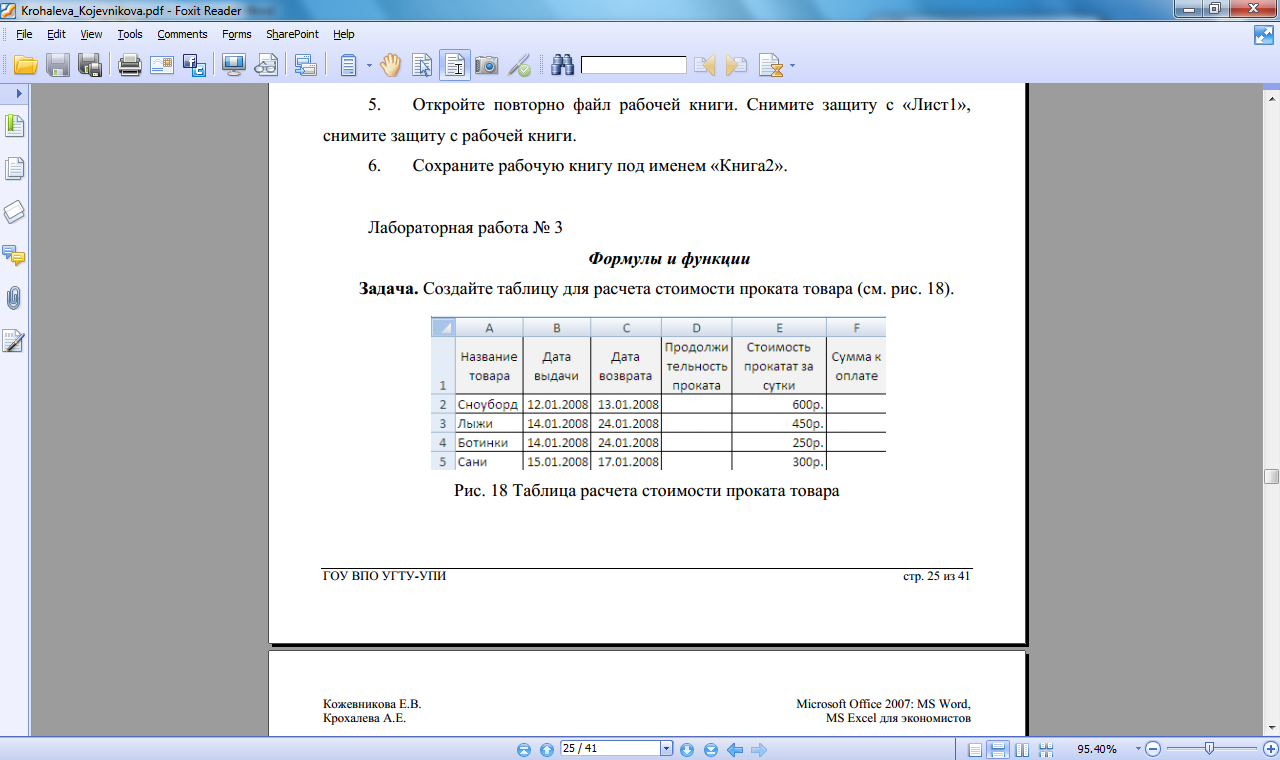
Task: Click the Find Next page arrow icon
Action: (737, 66)
